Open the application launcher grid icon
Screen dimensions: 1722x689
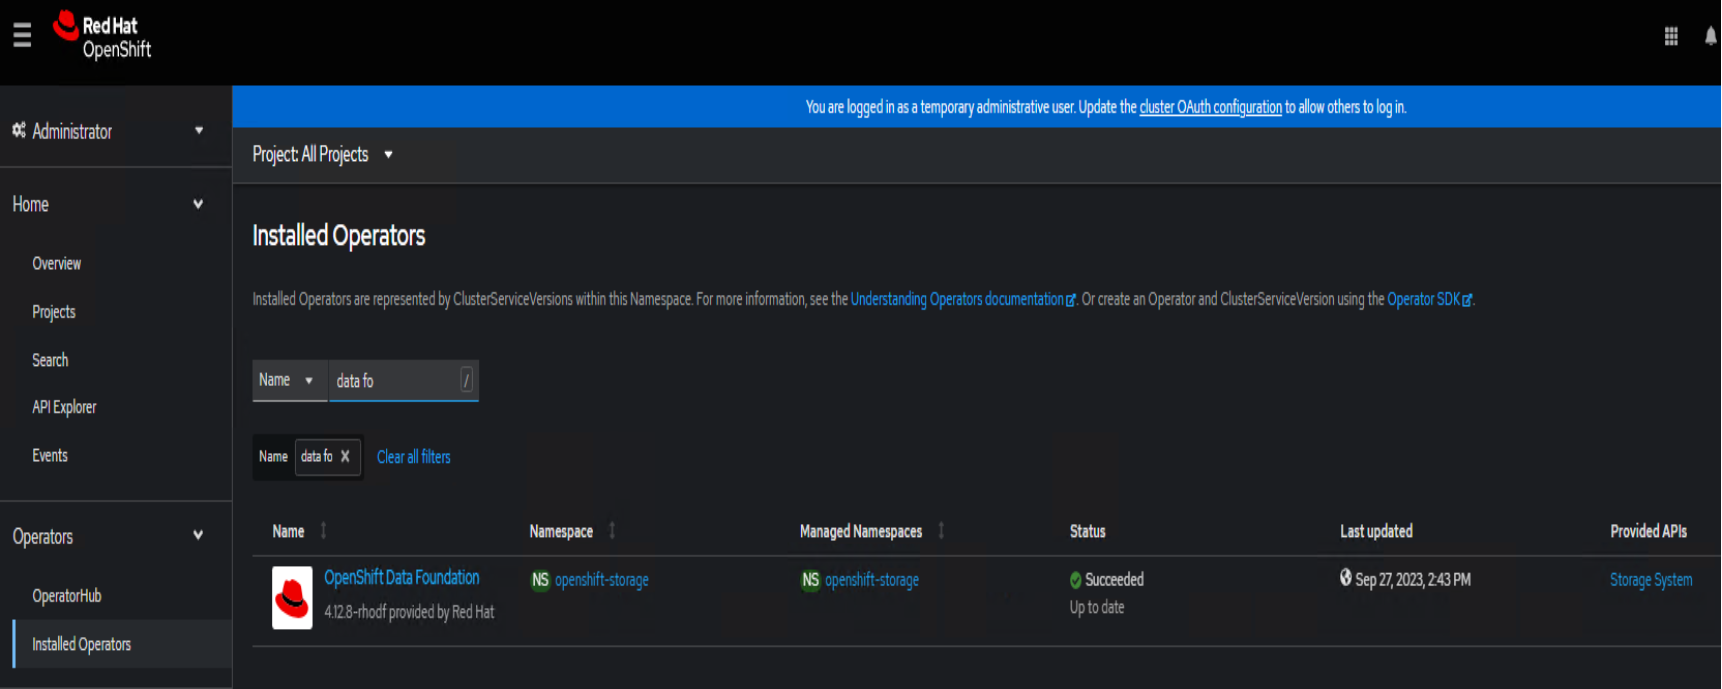pyautogui.click(x=1671, y=37)
